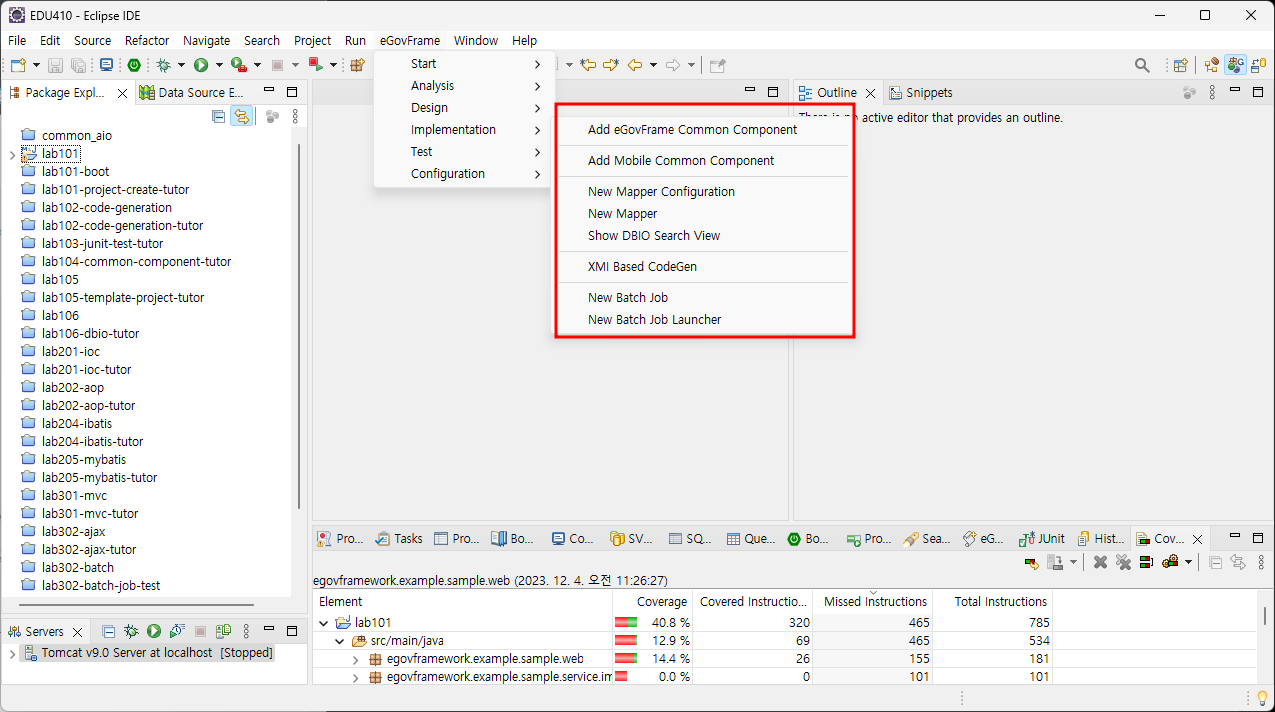Close the Coverage tab
The image size is (1275, 712).
click(x=1197, y=539)
